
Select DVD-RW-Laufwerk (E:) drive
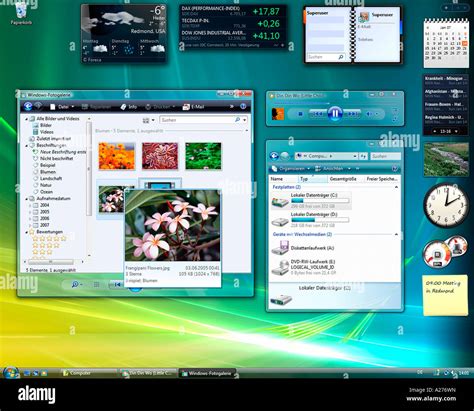coord(303,267)
